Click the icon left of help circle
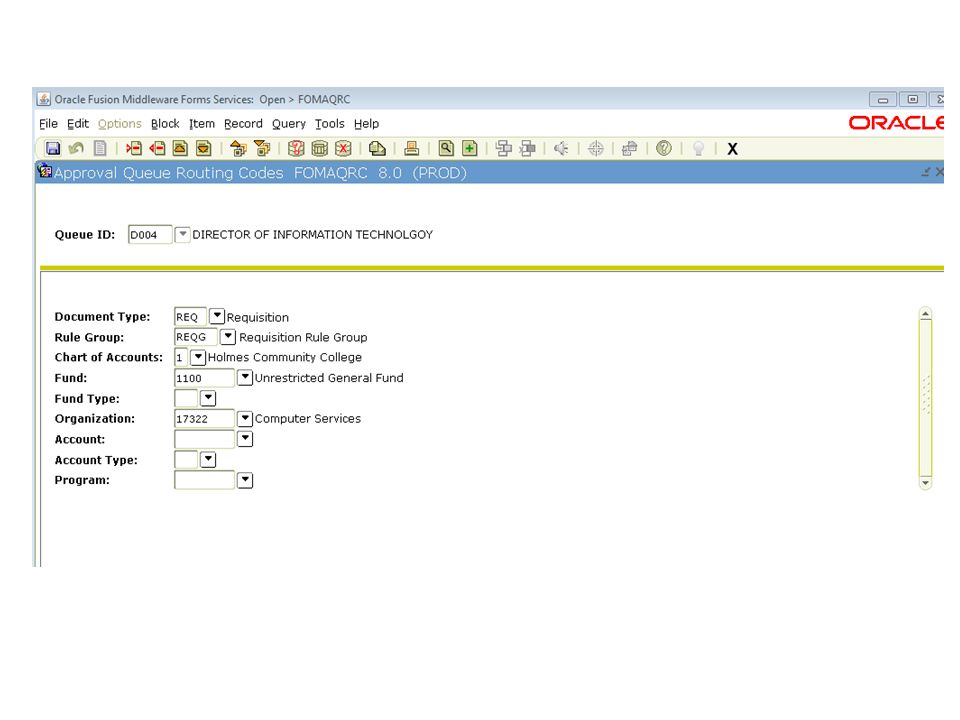Viewport: 960px width, 720px height. click(629, 148)
